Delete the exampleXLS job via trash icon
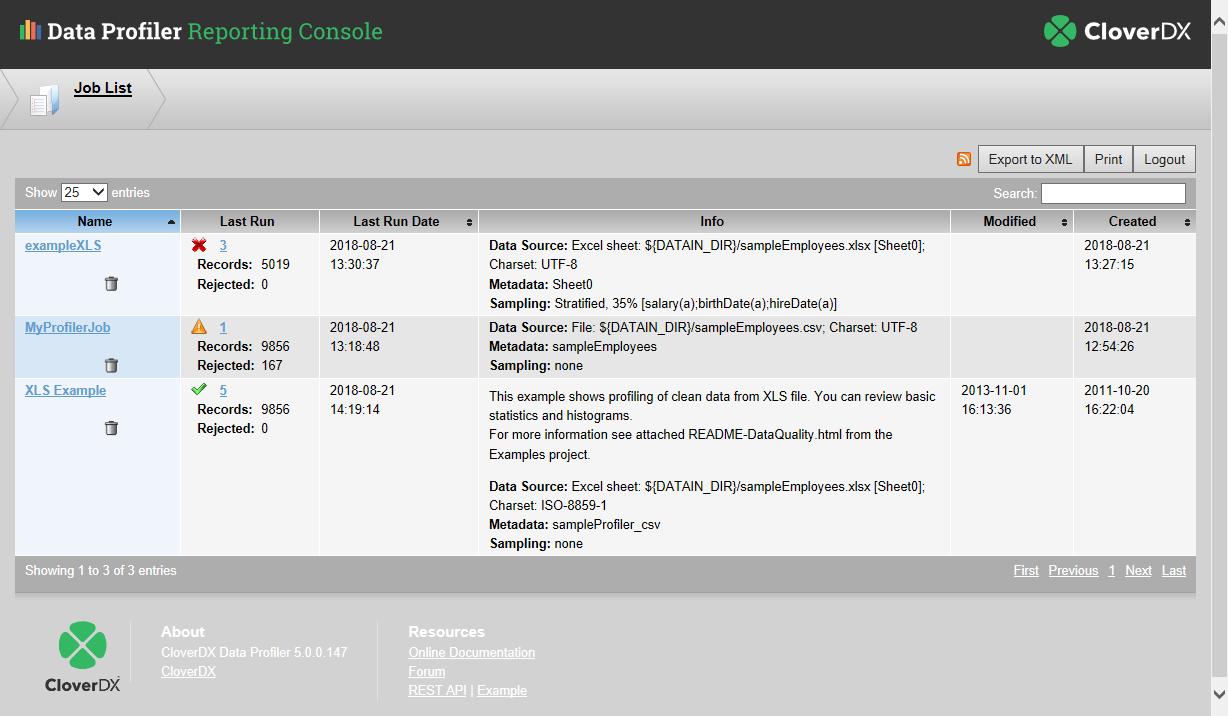The height and width of the screenshot is (716, 1228). (111, 284)
